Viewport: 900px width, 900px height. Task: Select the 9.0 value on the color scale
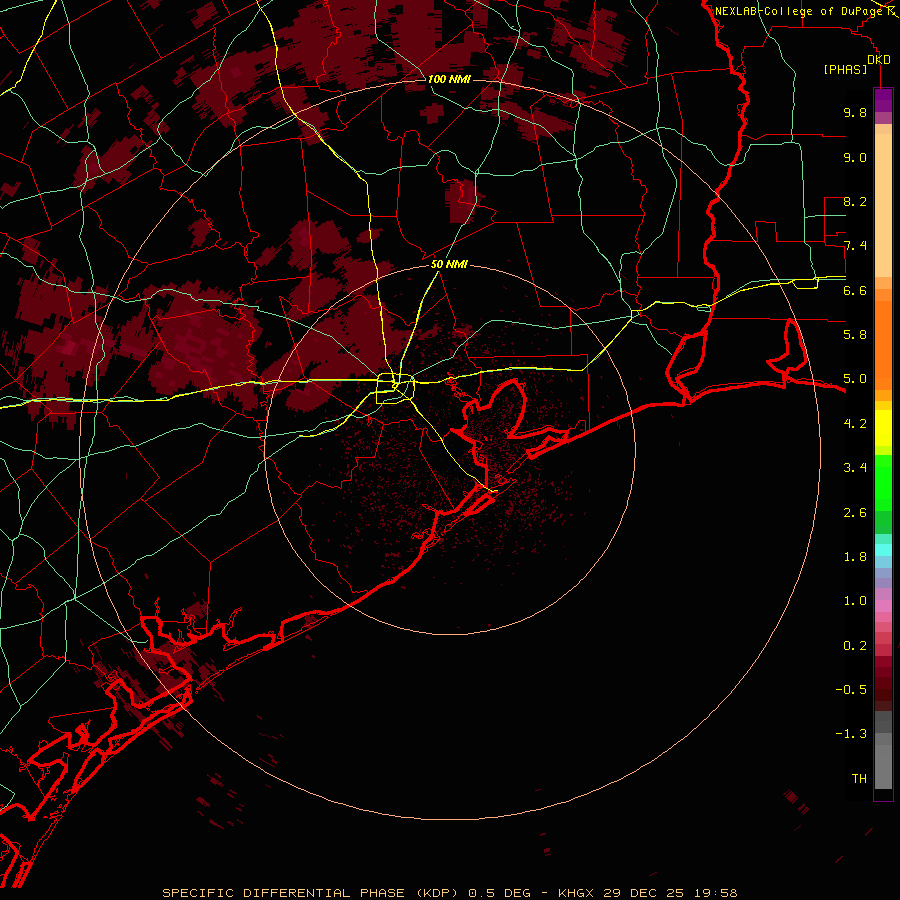click(x=855, y=157)
